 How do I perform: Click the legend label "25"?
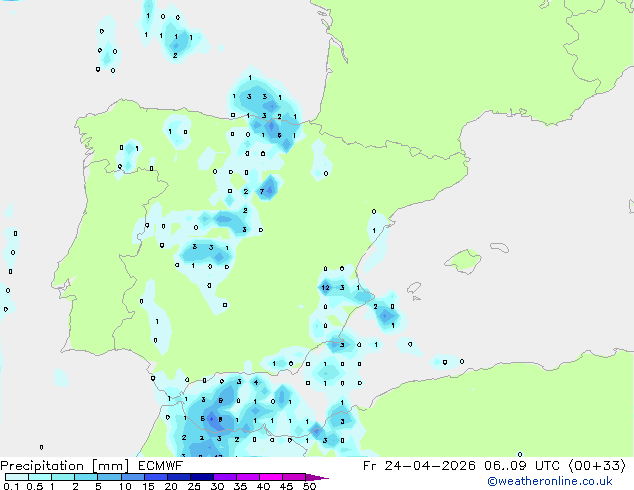click(194, 486)
